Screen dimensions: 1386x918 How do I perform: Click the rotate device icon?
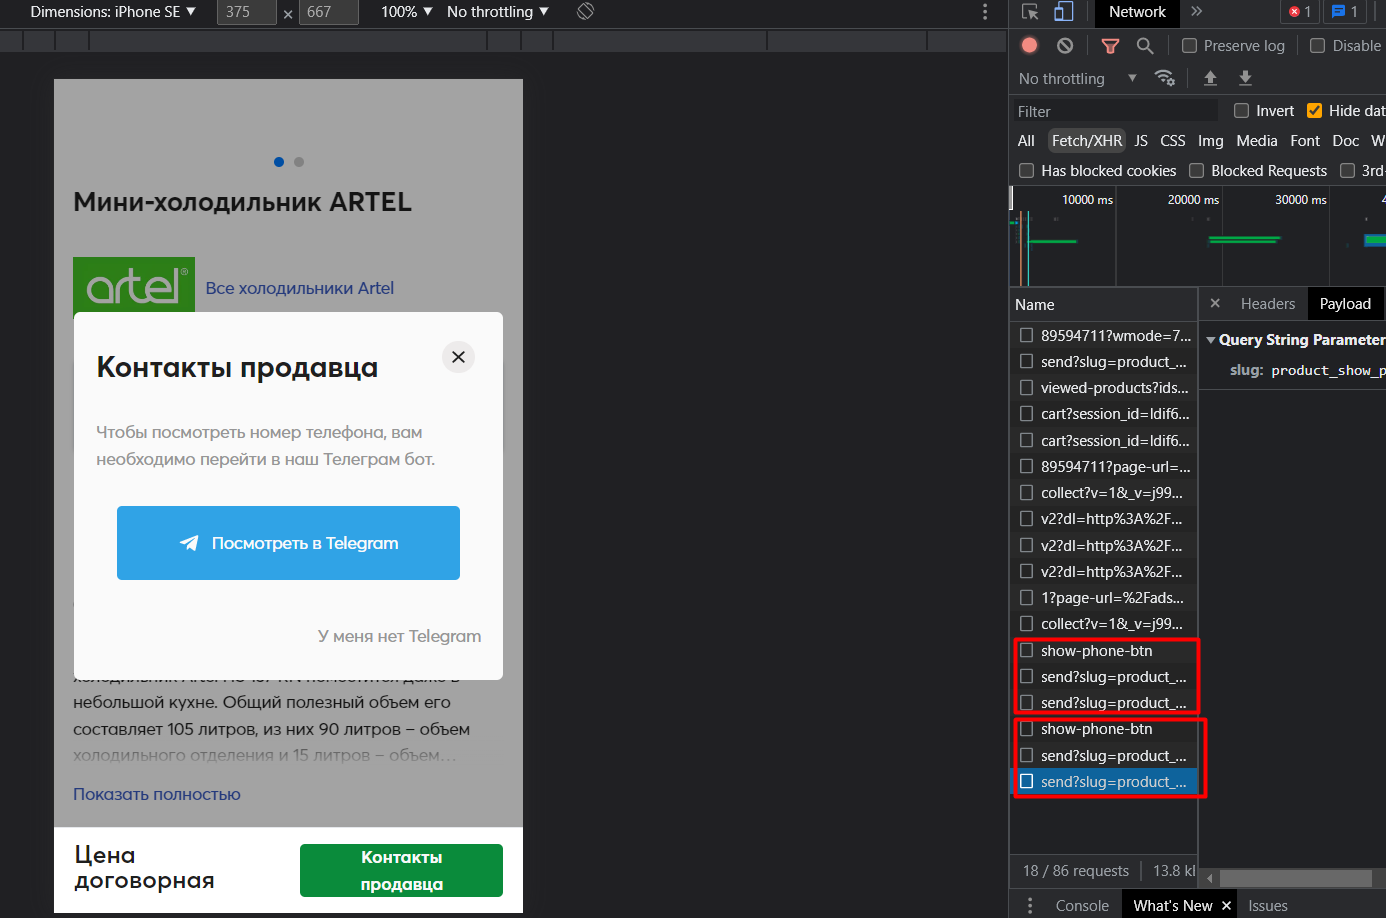(x=586, y=12)
